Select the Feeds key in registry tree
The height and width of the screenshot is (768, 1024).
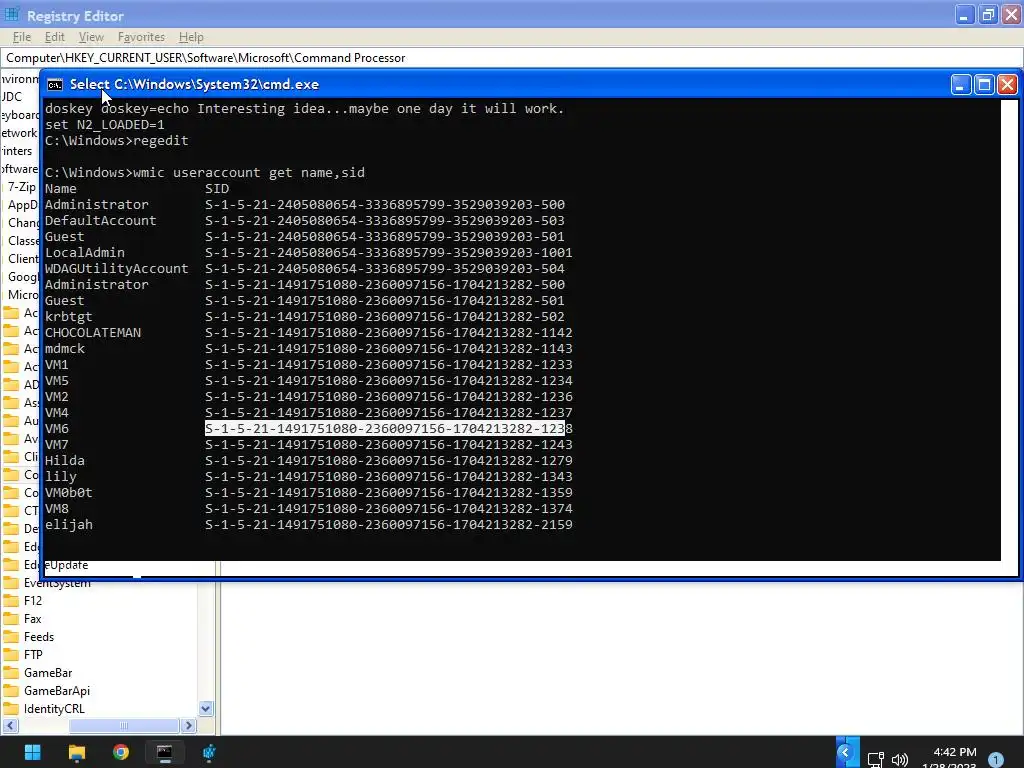pos(39,637)
